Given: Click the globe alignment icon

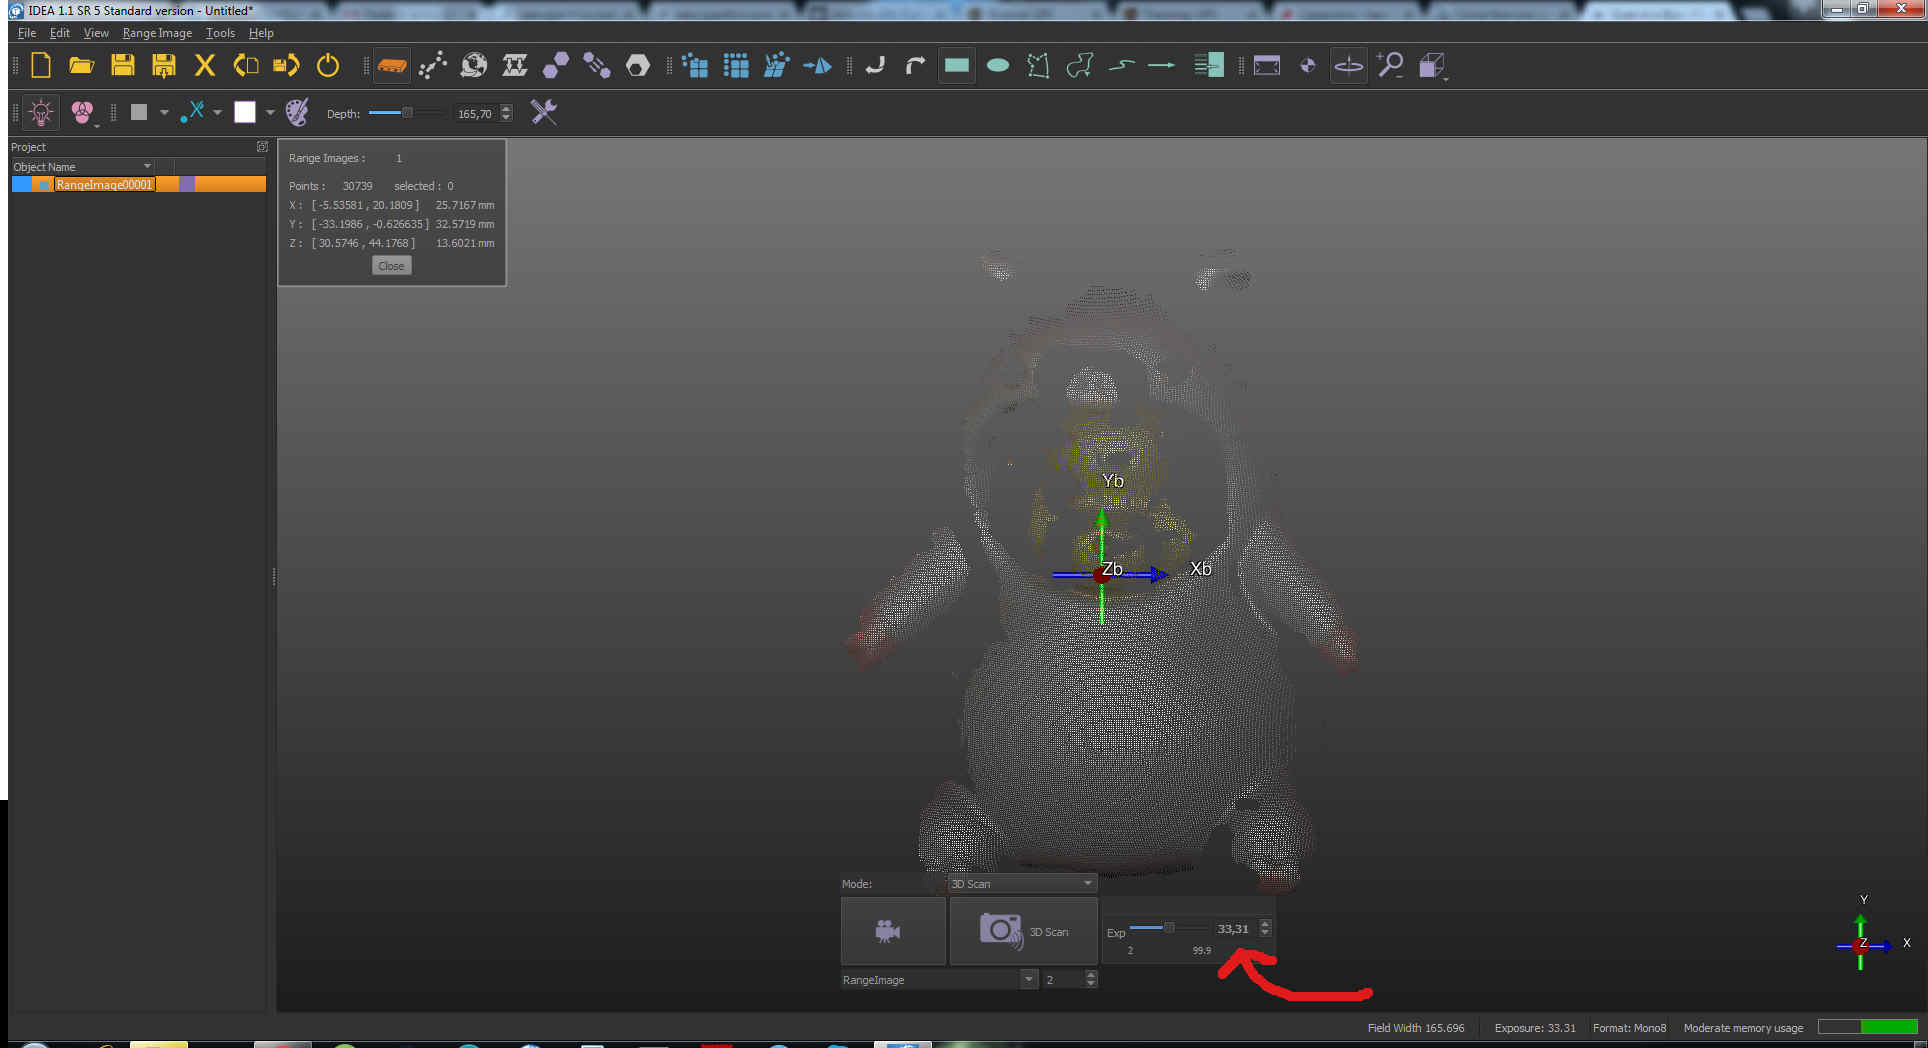Looking at the screenshot, I should (474, 66).
